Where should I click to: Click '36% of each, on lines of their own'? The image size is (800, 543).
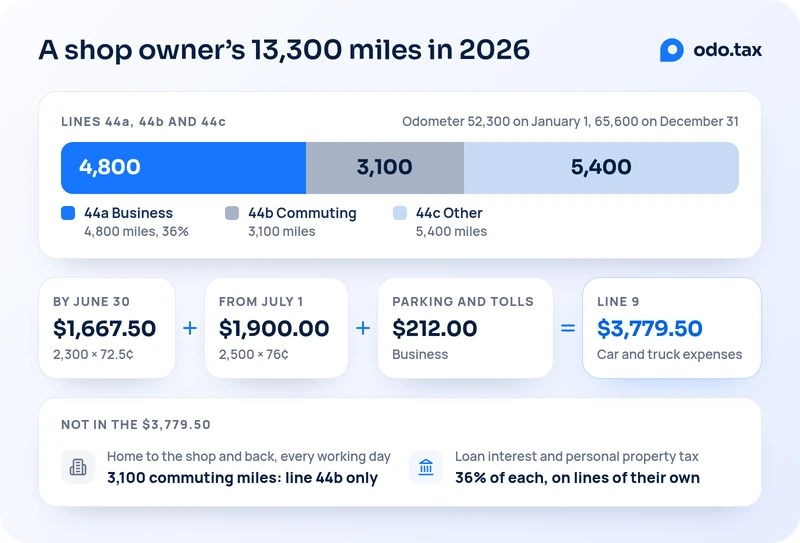578,478
